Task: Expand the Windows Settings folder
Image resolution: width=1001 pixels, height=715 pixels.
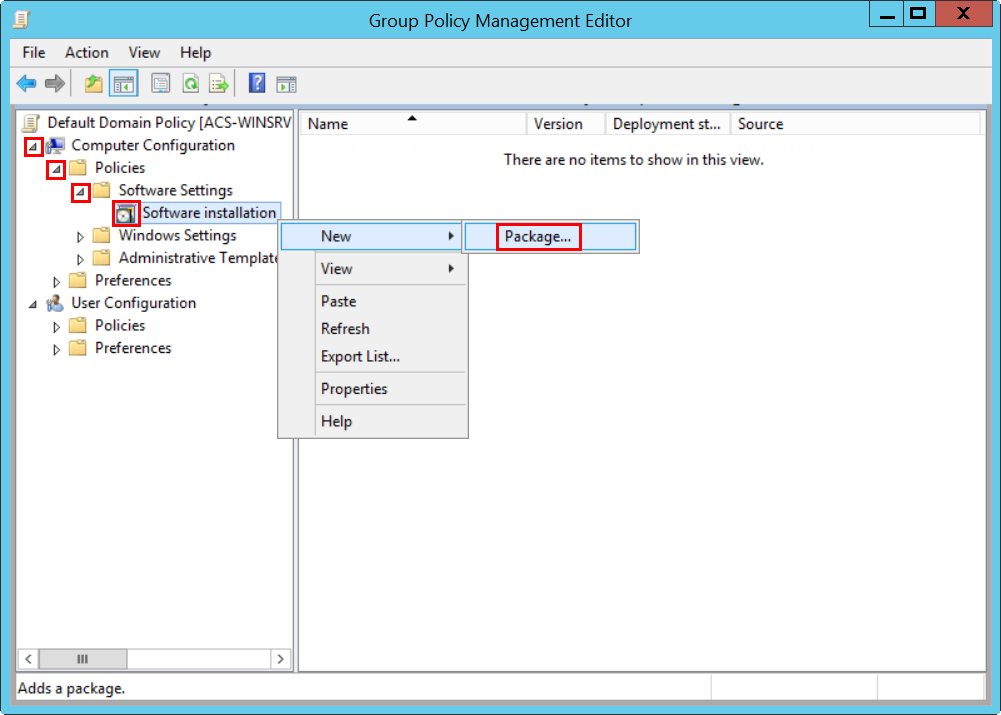Action: 81,237
